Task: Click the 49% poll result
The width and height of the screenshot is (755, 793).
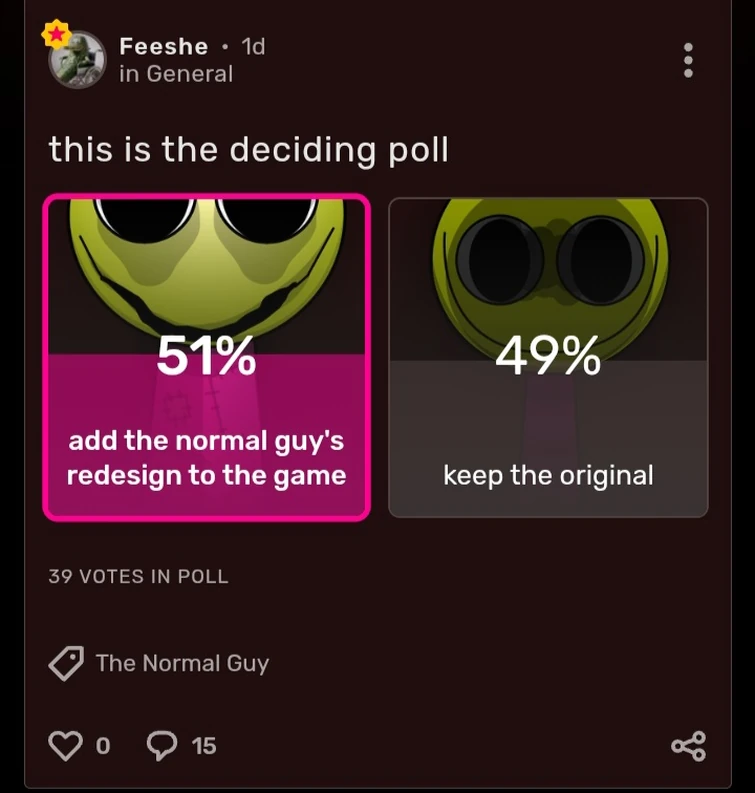Action: [548, 357]
